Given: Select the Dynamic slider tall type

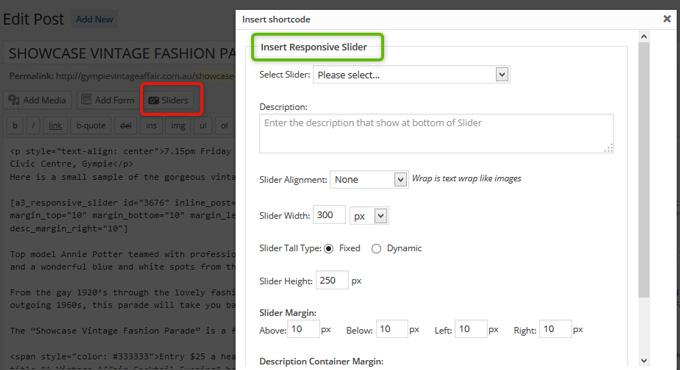Looking at the screenshot, I should tap(376, 249).
